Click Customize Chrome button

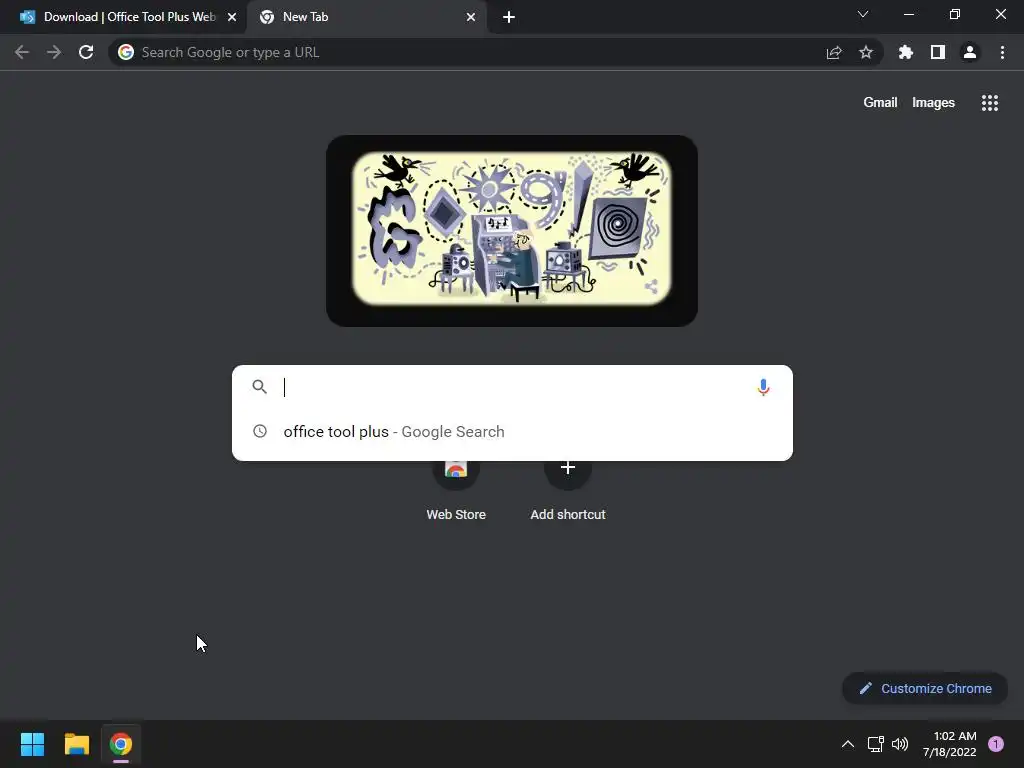coord(925,688)
